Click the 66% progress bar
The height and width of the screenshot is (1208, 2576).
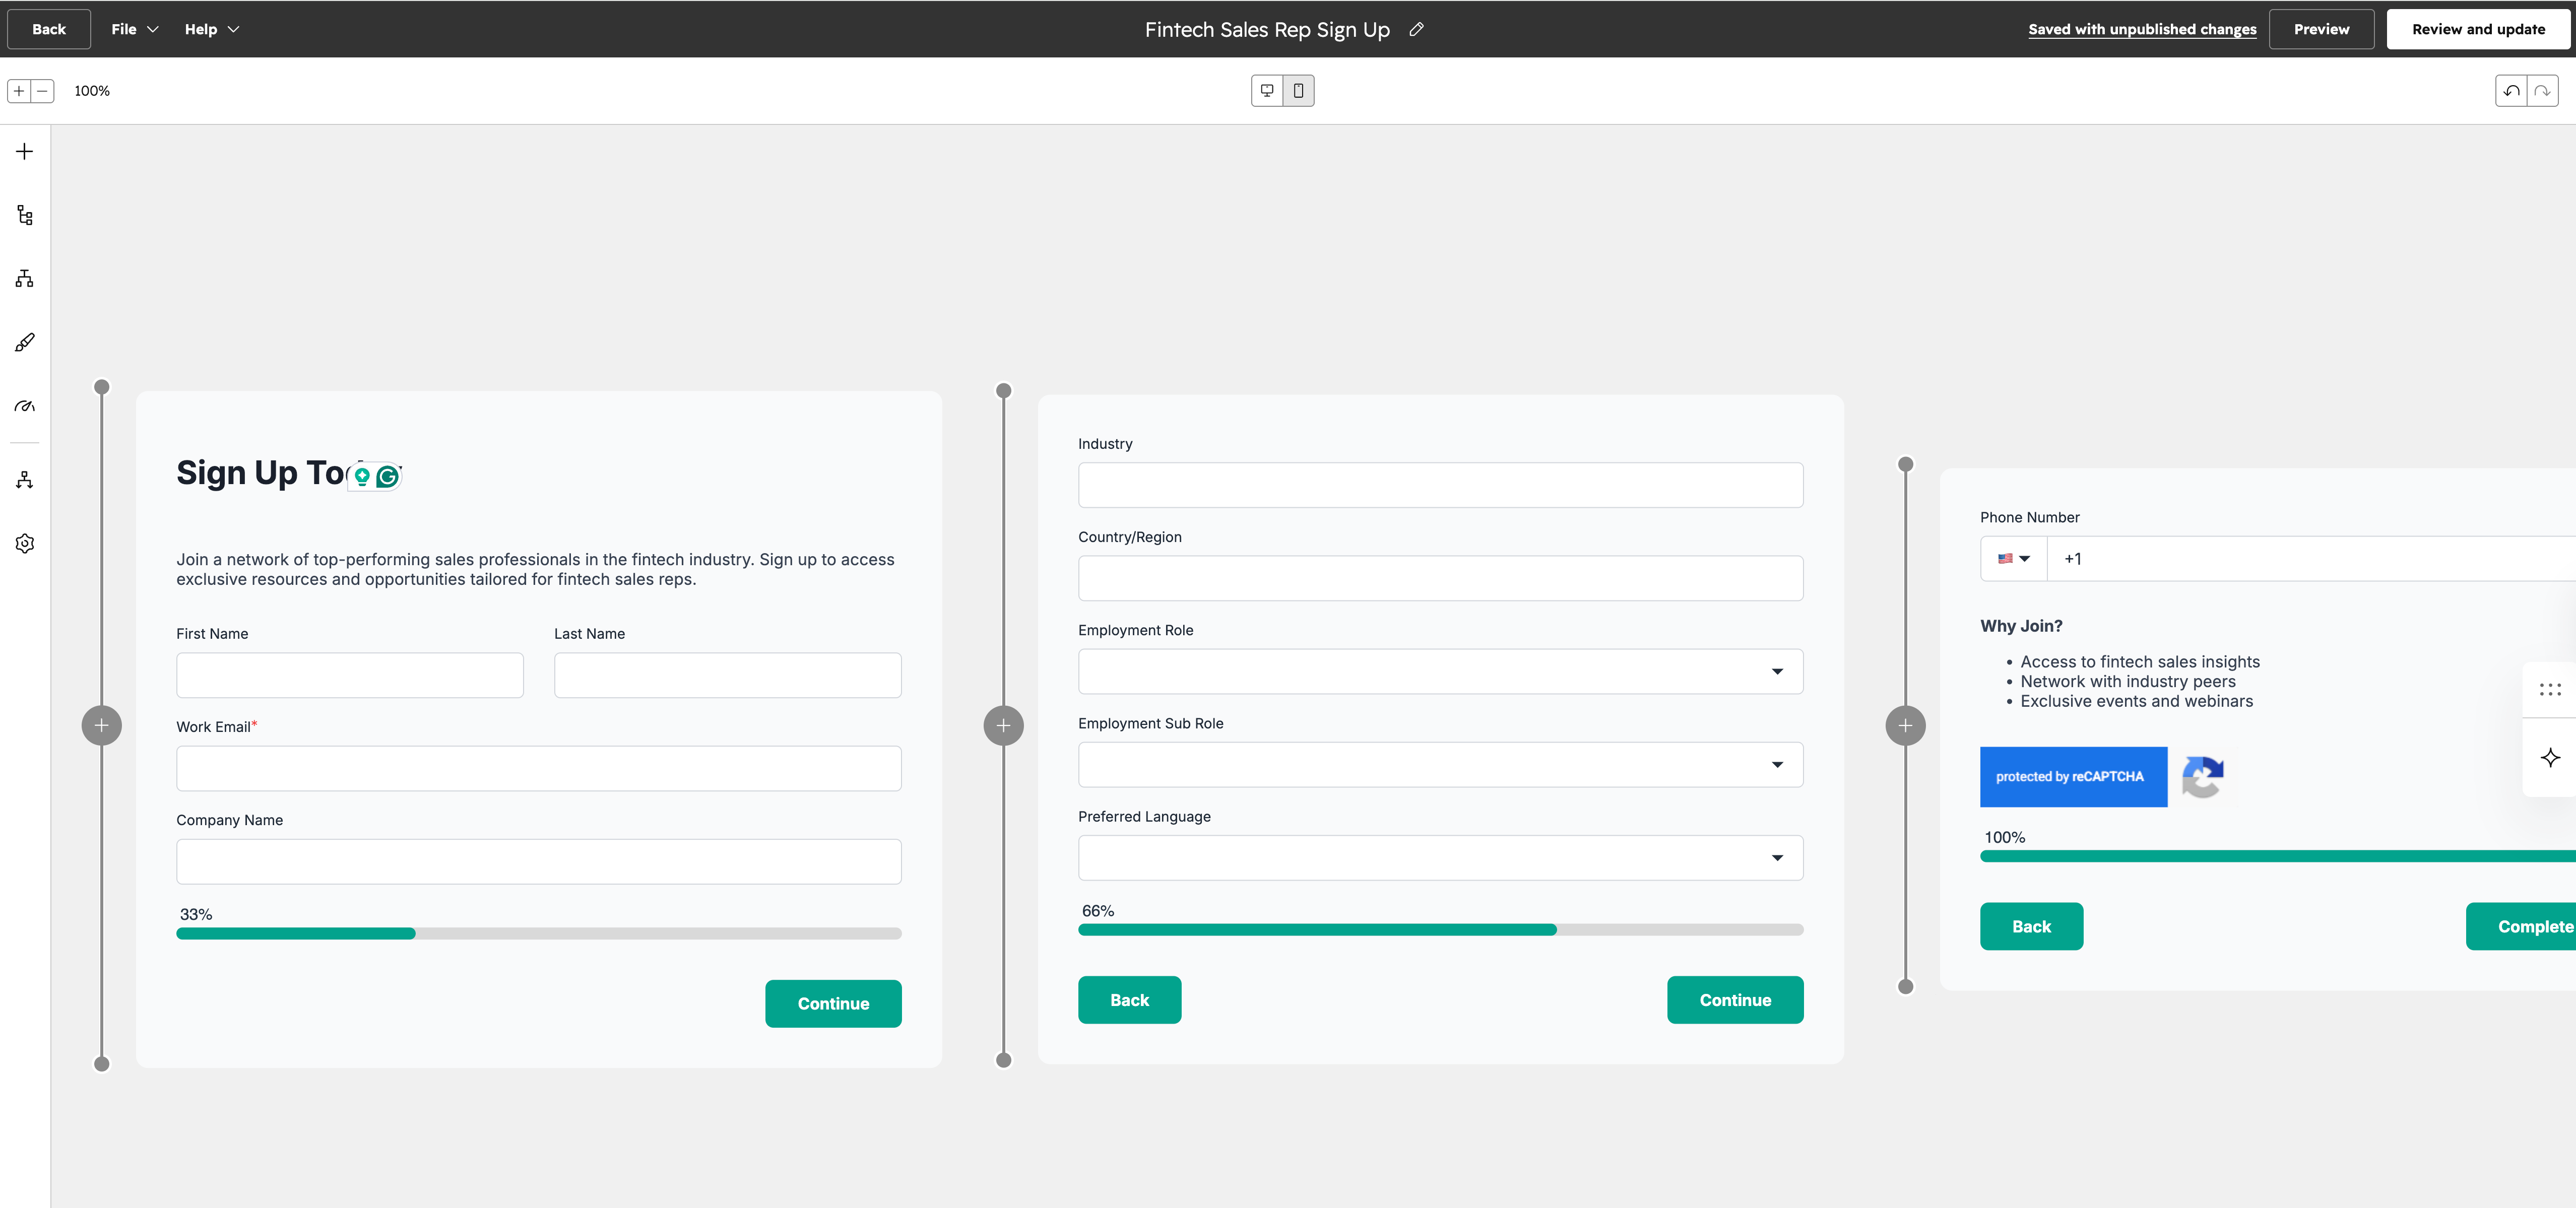tap(1440, 930)
